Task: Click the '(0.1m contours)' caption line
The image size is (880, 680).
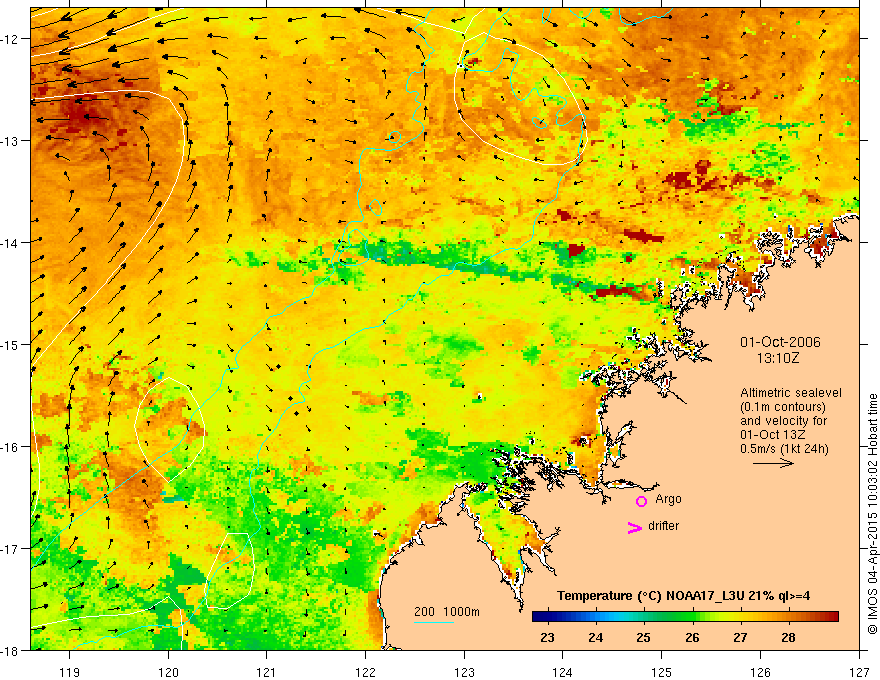Action: click(783, 407)
